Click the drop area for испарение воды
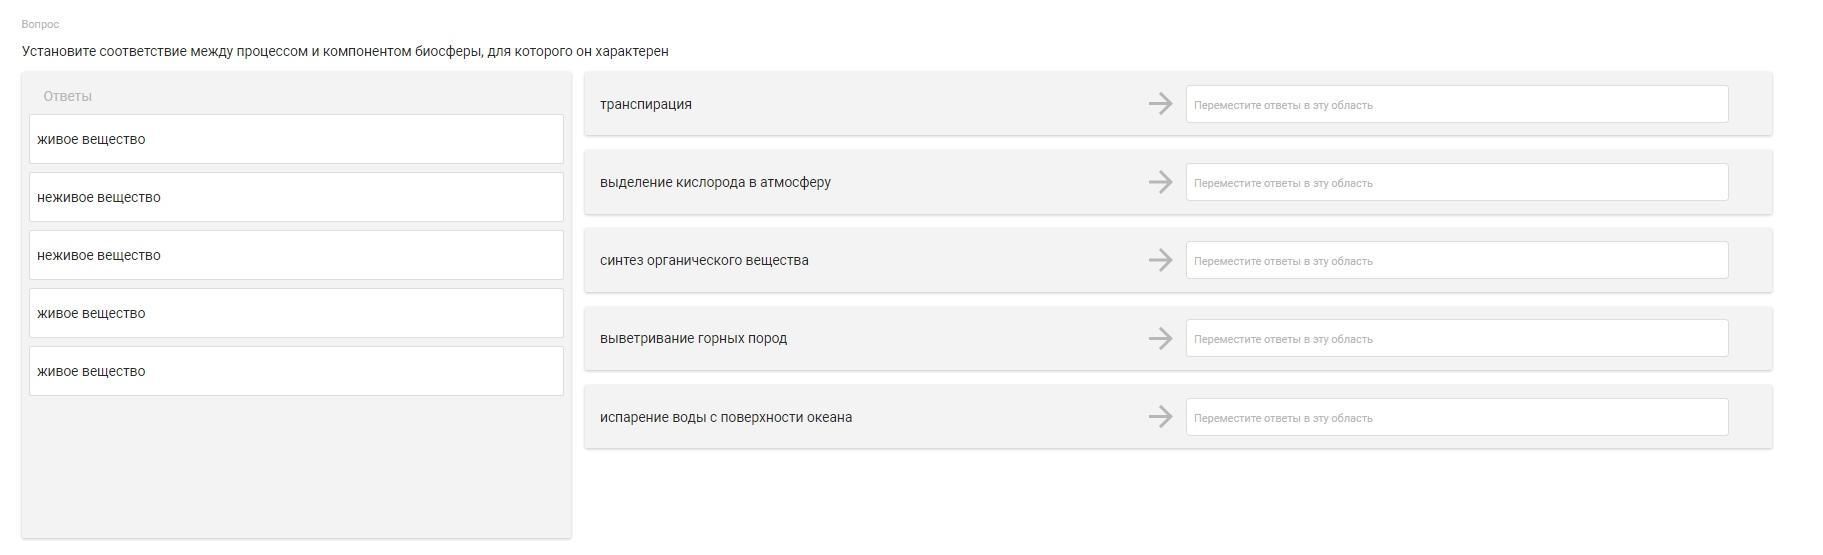 click(x=1456, y=417)
